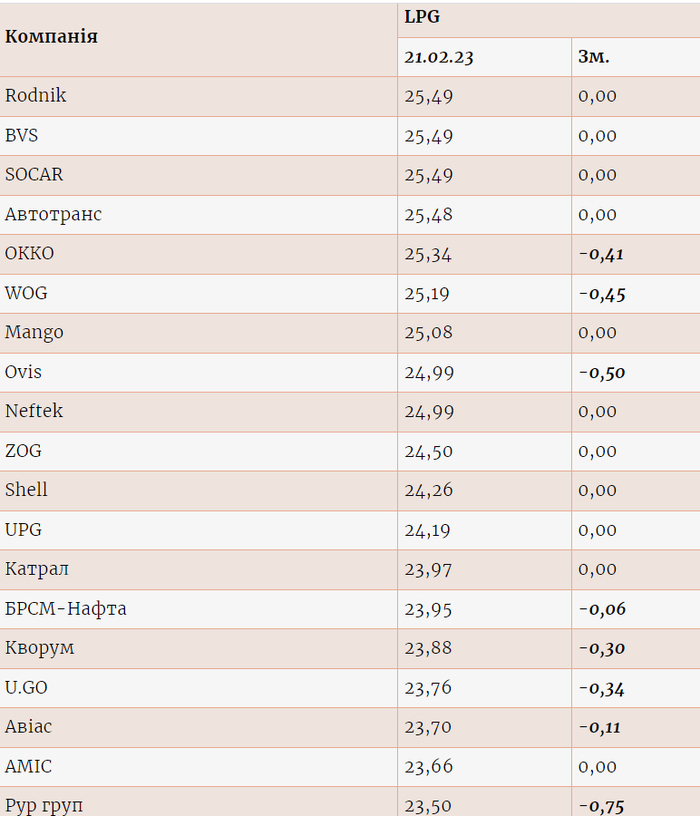Select the 21.02.23 date header cell
This screenshot has width=700, height=816.
439,57
